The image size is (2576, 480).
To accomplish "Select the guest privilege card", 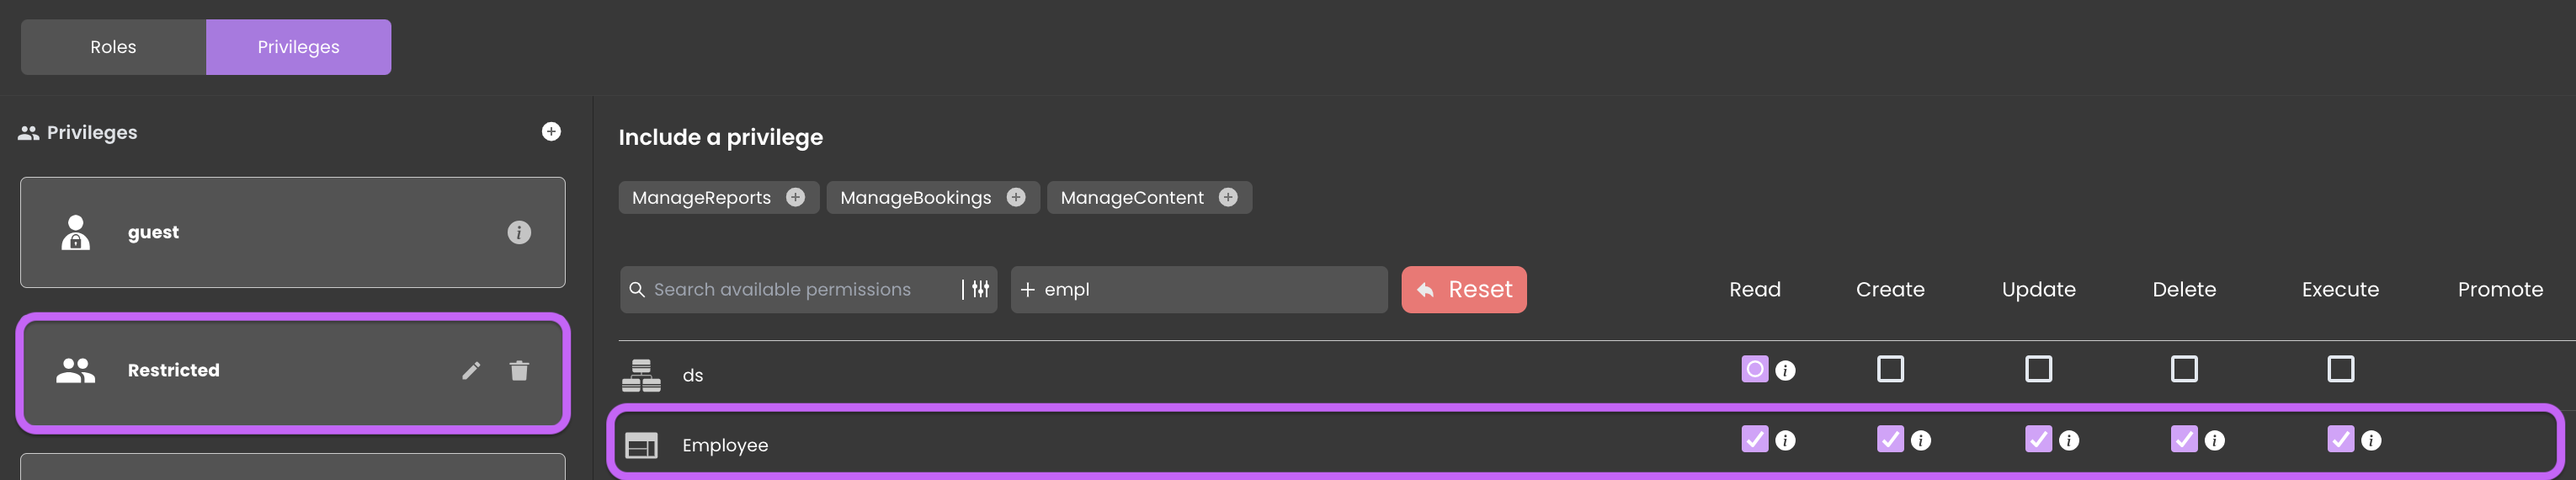I will [293, 233].
